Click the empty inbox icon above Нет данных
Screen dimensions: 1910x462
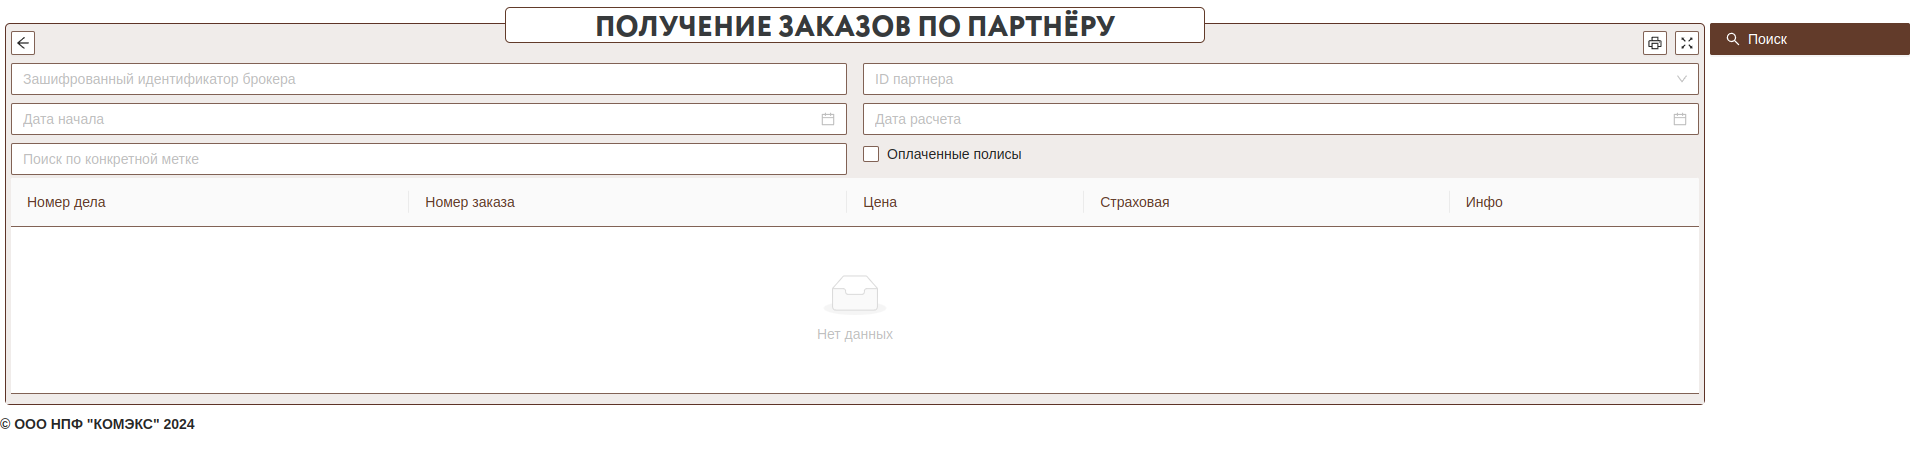point(854,294)
